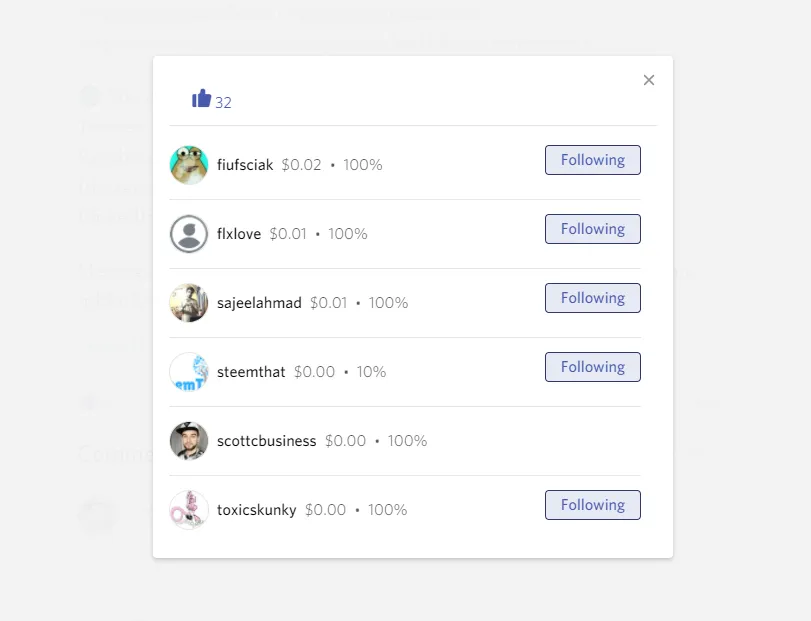Image resolution: width=811 pixels, height=621 pixels.
Task: Go to toxicskunky username link
Action: pyautogui.click(x=257, y=510)
